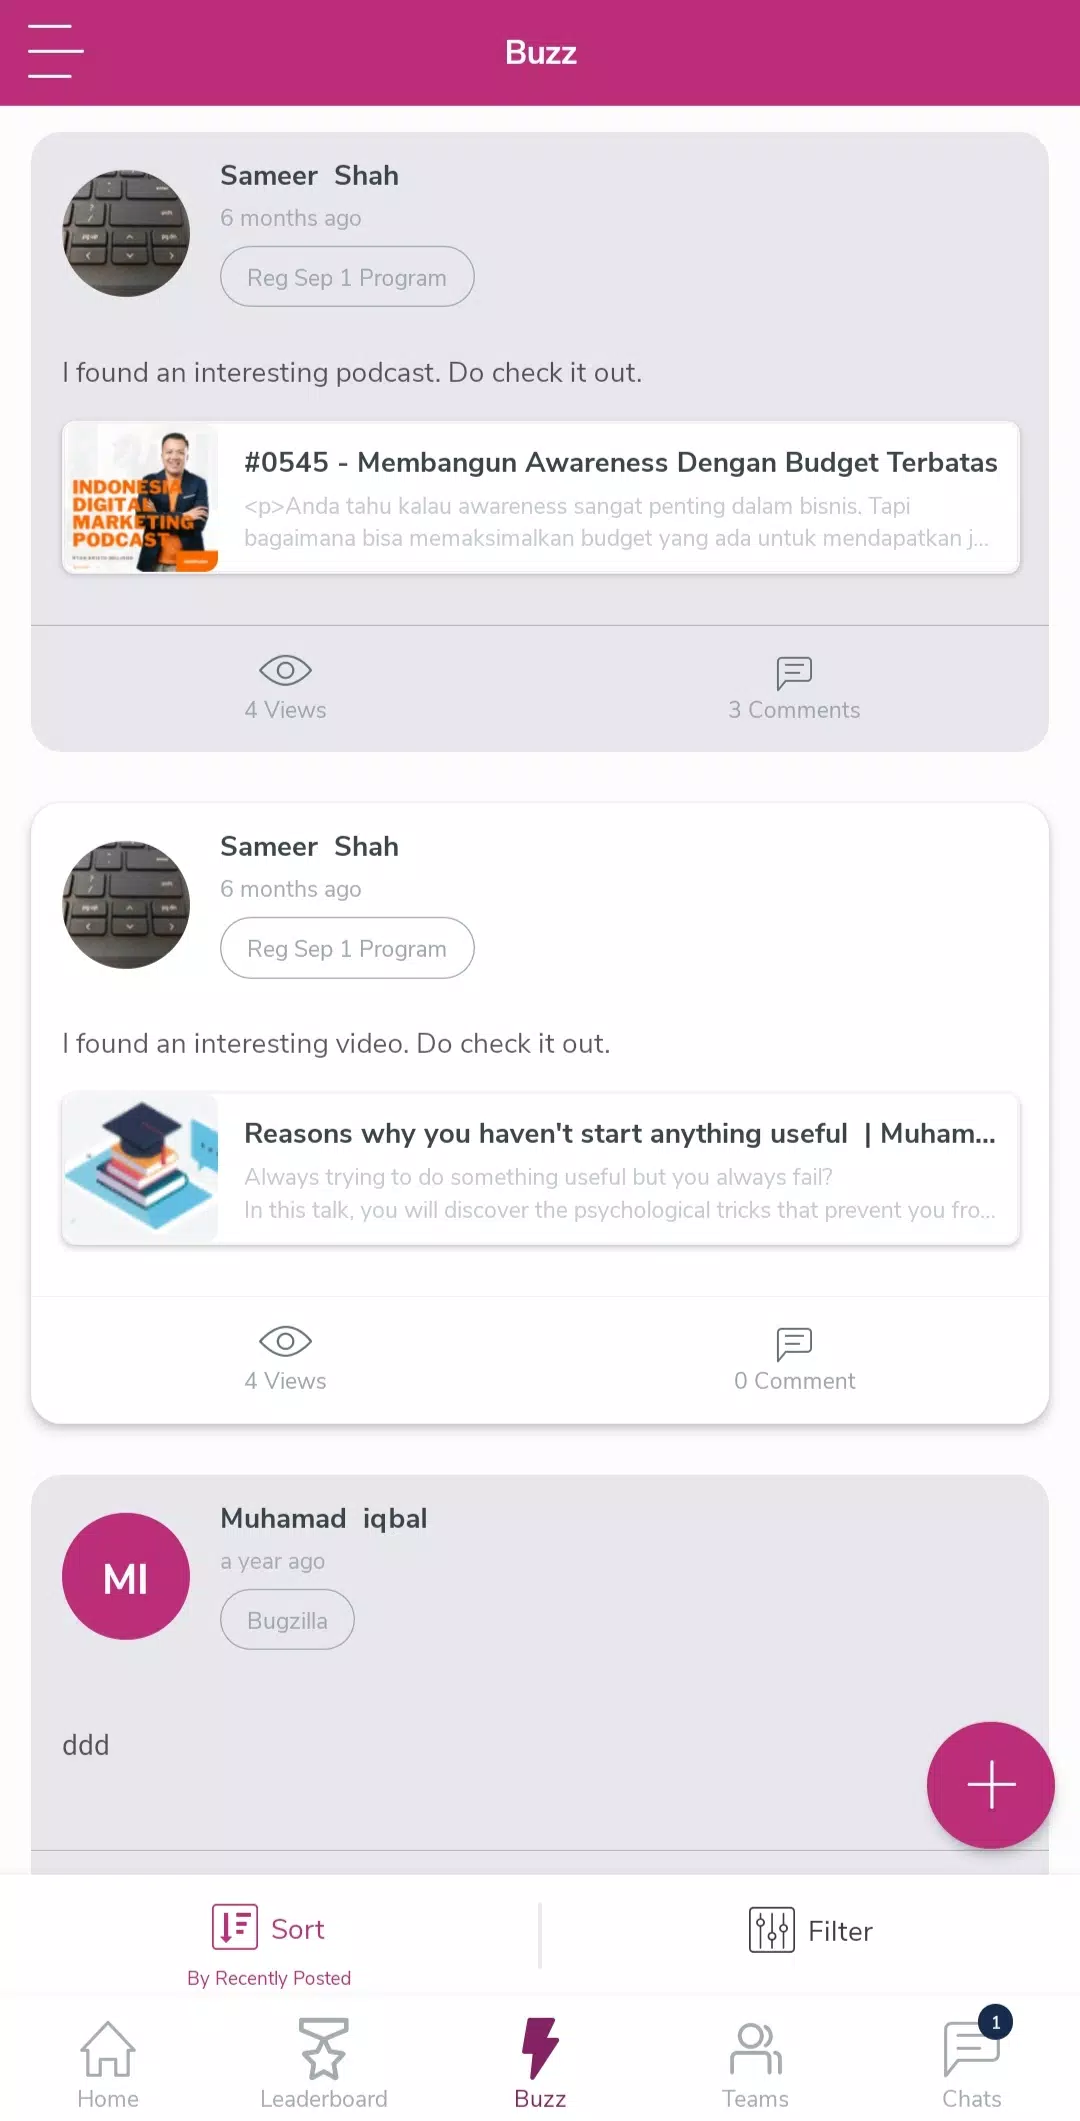The height and width of the screenshot is (2121, 1080).
Task: Tap the eye views icon on the podcast post
Action: click(x=285, y=670)
